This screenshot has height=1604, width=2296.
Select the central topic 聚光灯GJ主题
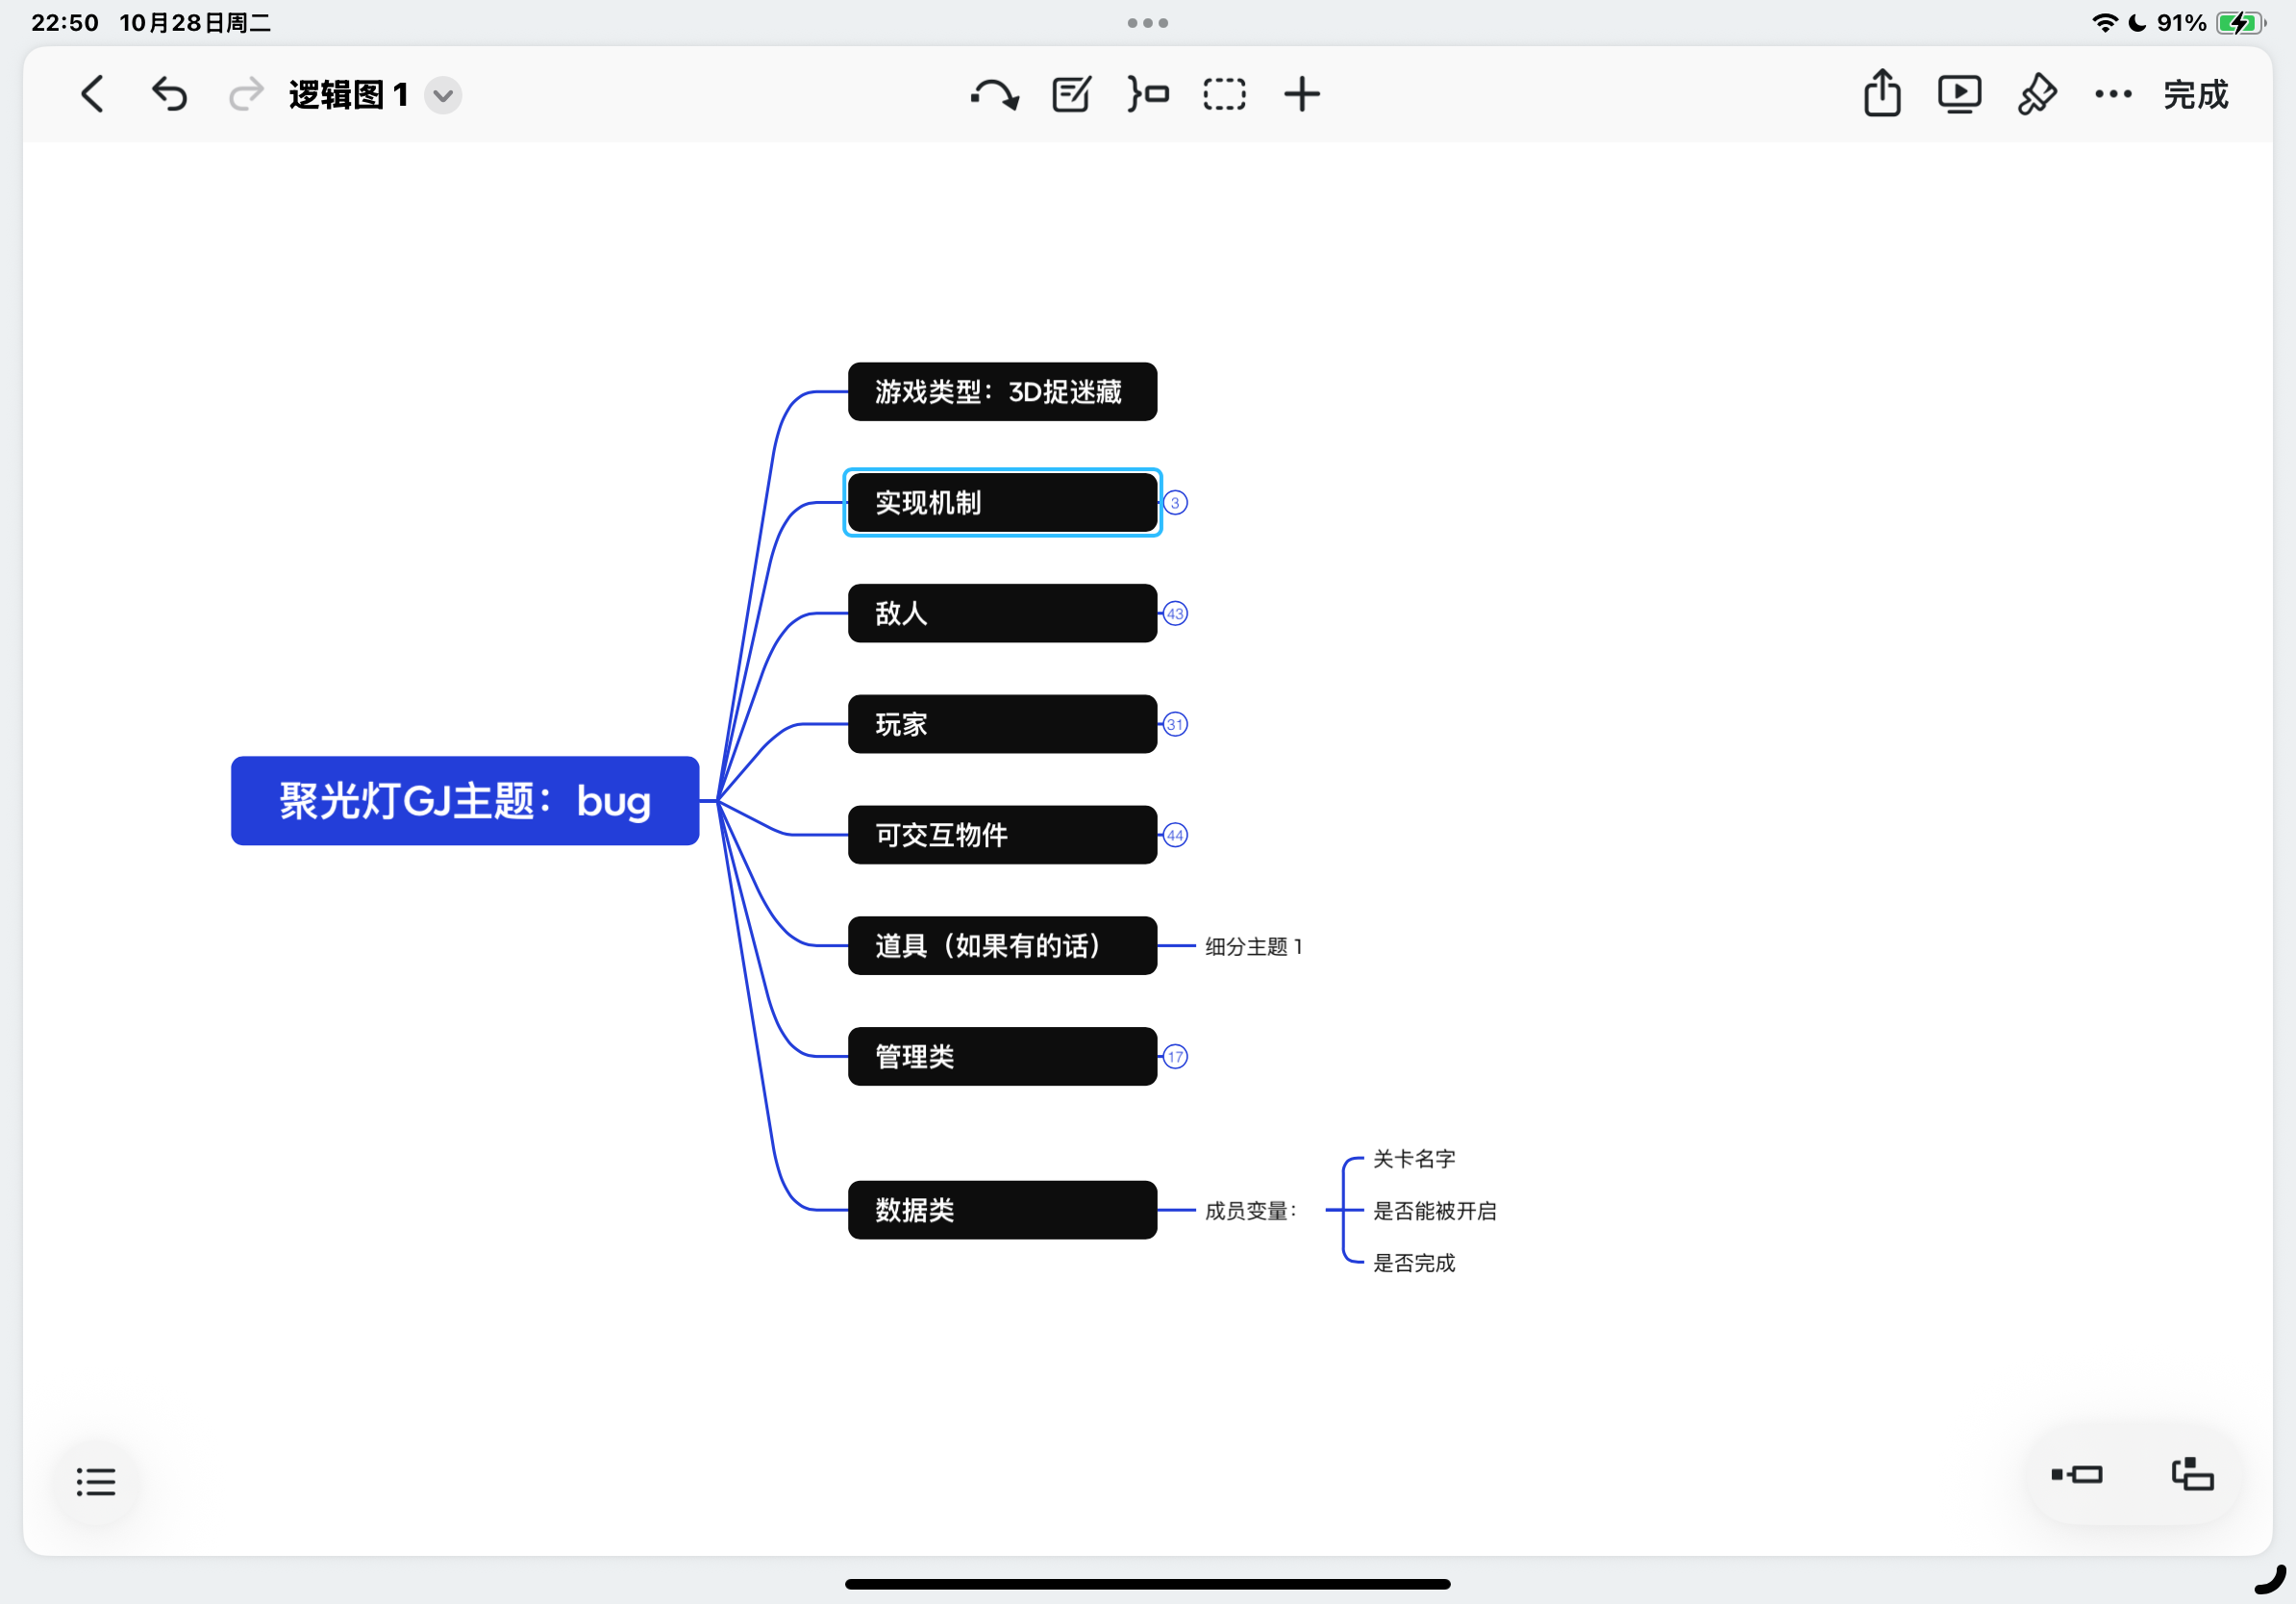pos(465,801)
